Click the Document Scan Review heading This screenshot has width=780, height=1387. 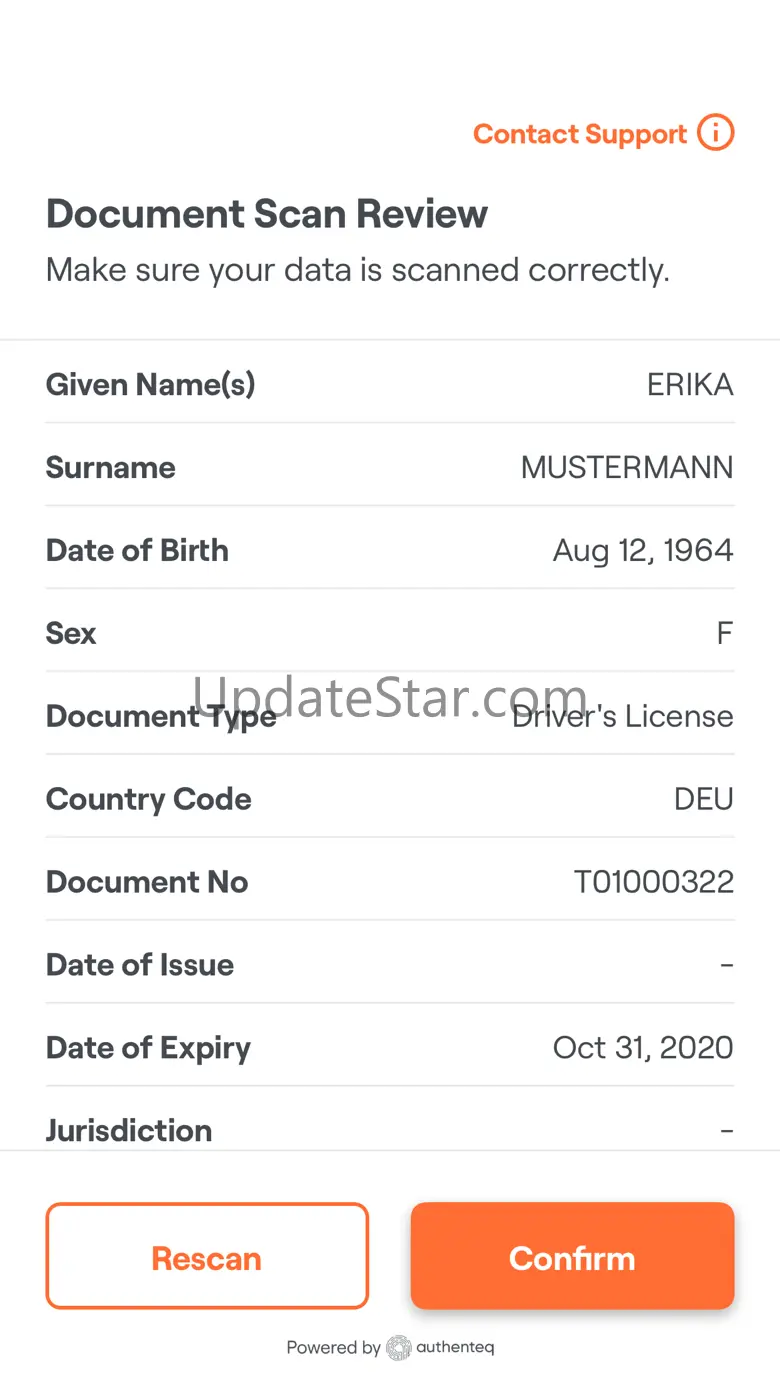click(267, 214)
